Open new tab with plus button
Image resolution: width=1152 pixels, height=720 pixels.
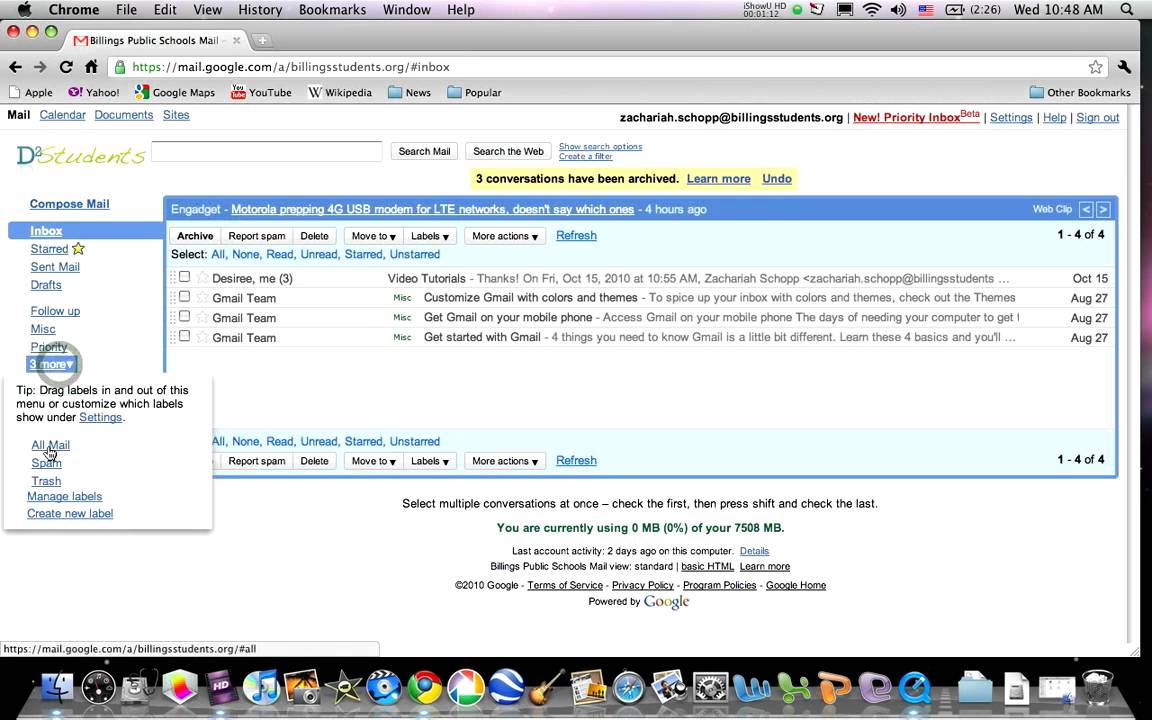(262, 40)
